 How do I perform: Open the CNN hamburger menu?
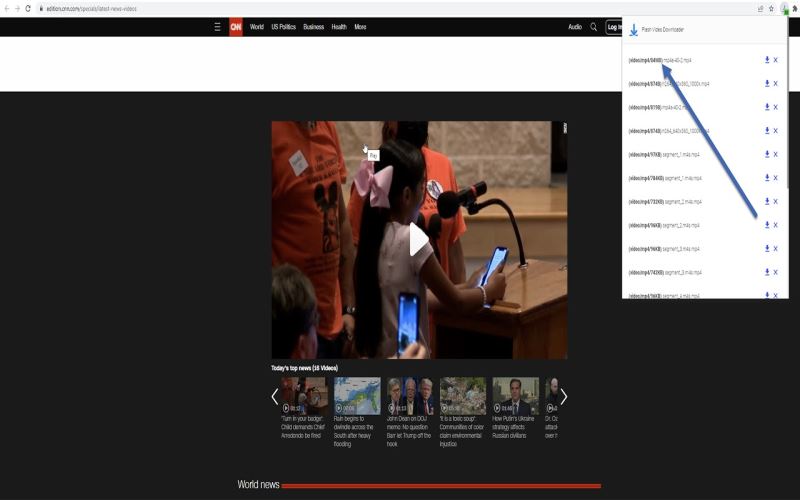217,27
